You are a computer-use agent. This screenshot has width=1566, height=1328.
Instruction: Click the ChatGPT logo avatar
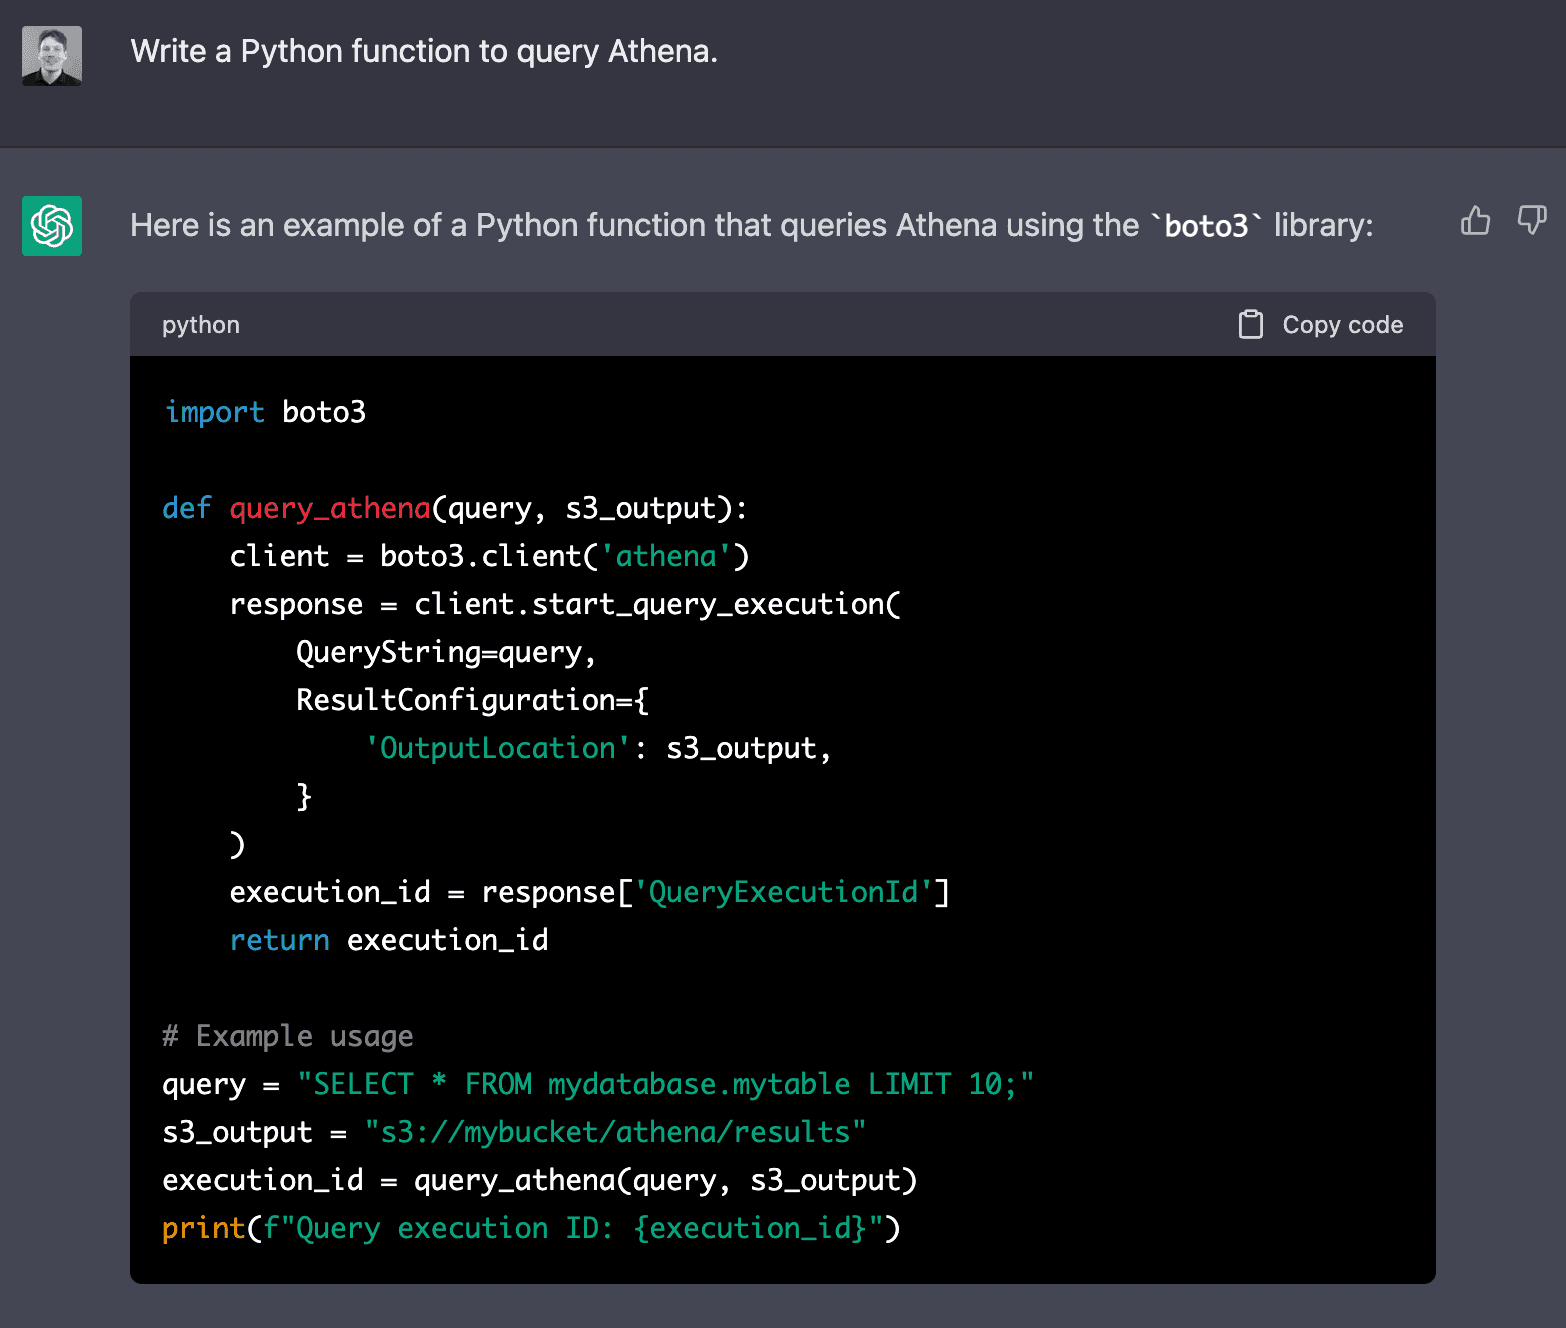[52, 226]
